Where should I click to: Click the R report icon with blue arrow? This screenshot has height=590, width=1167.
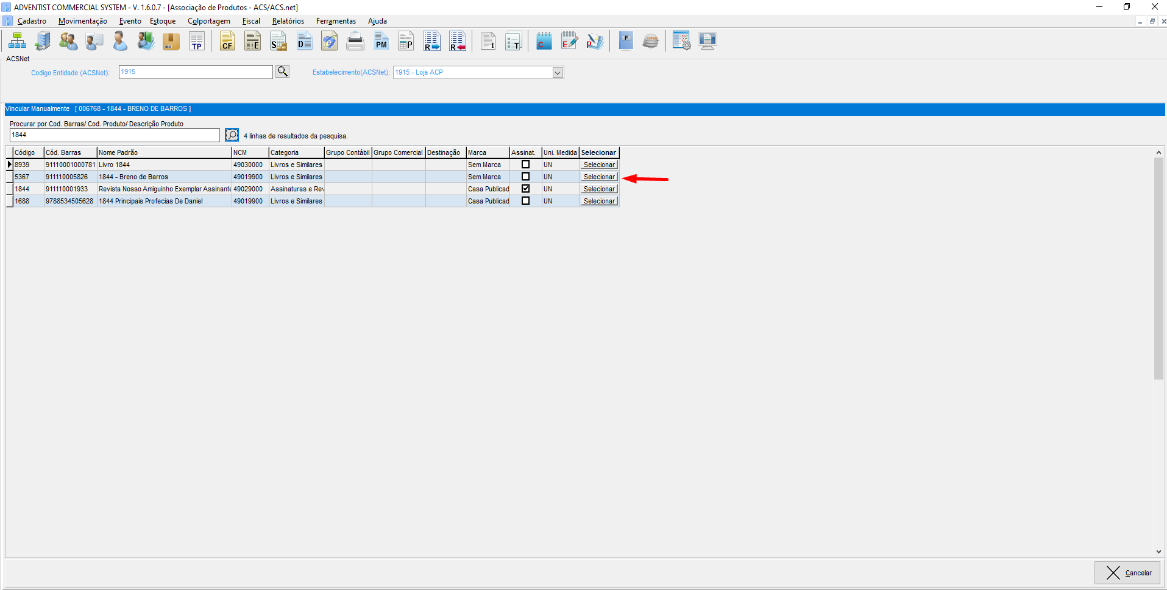pos(432,41)
